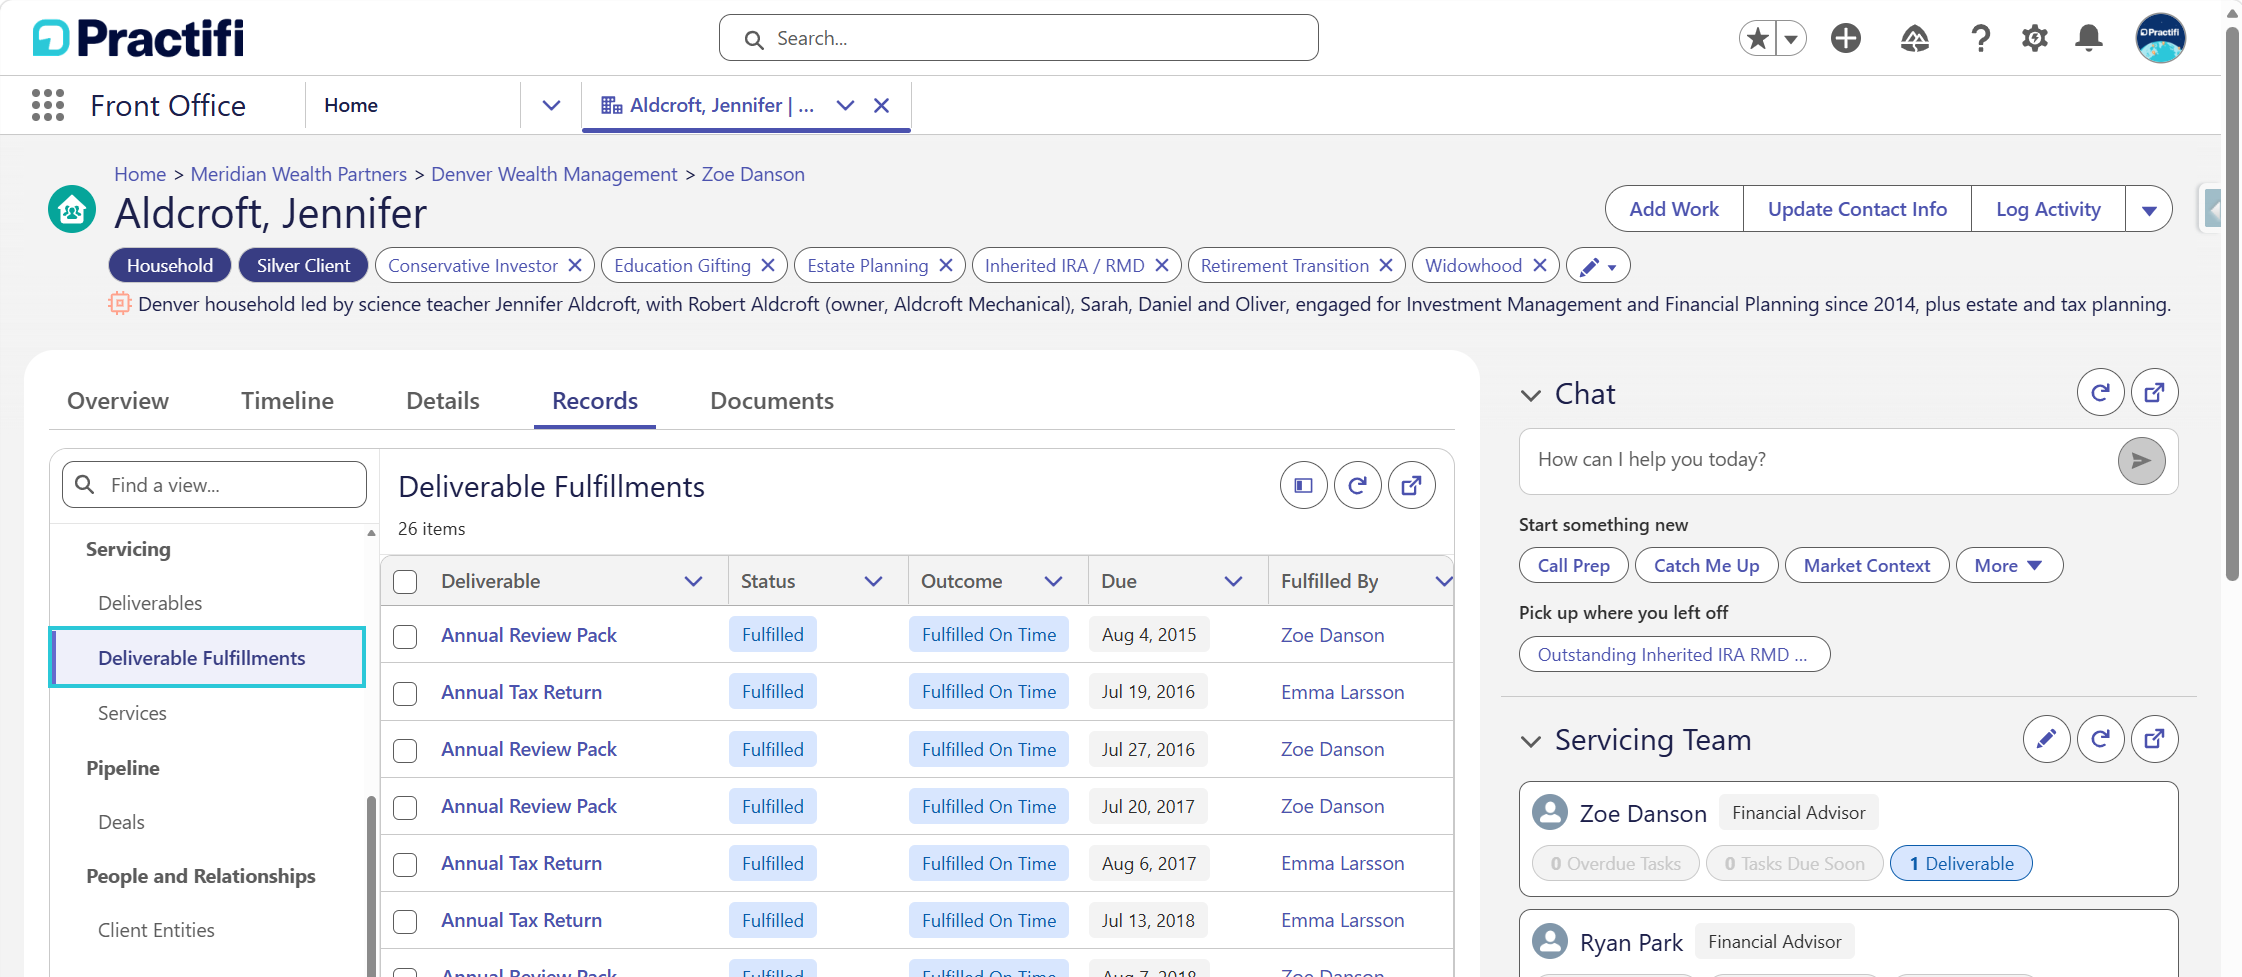Check the Aug 4, 2015 Annual Review Pack row
This screenshot has height=977, width=2242.
[x=405, y=636]
